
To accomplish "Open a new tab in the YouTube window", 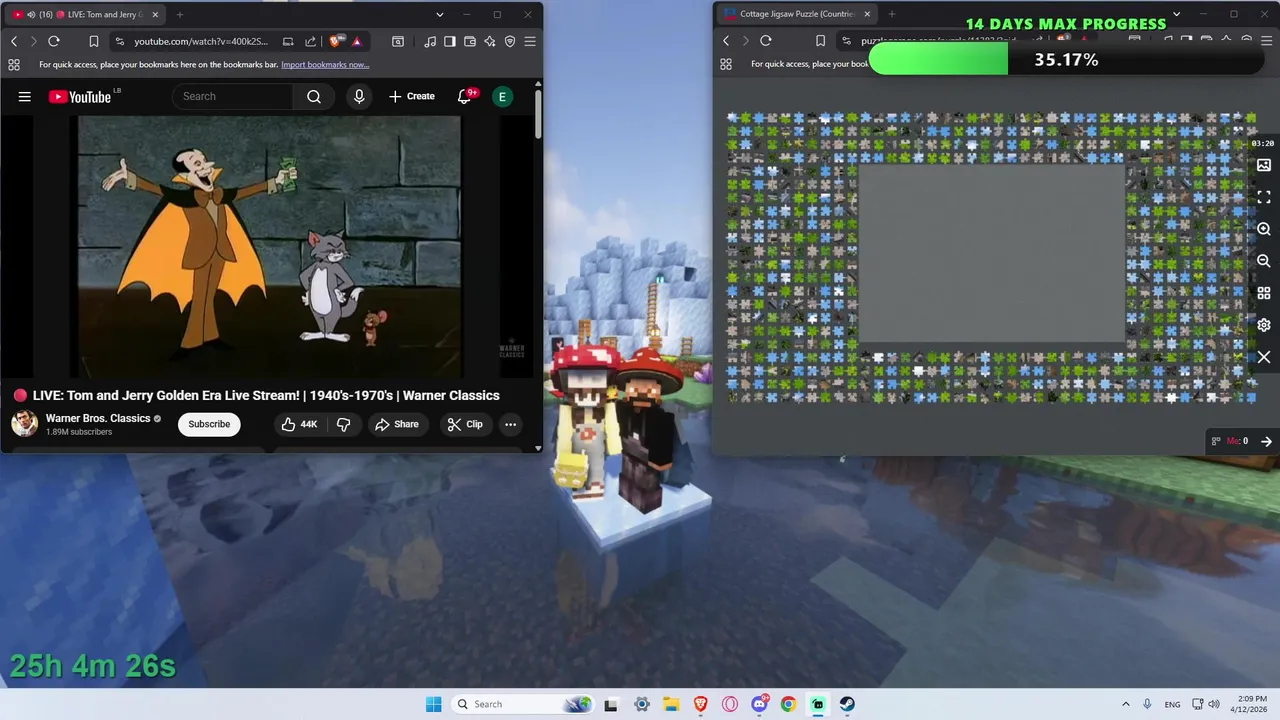I will [180, 14].
